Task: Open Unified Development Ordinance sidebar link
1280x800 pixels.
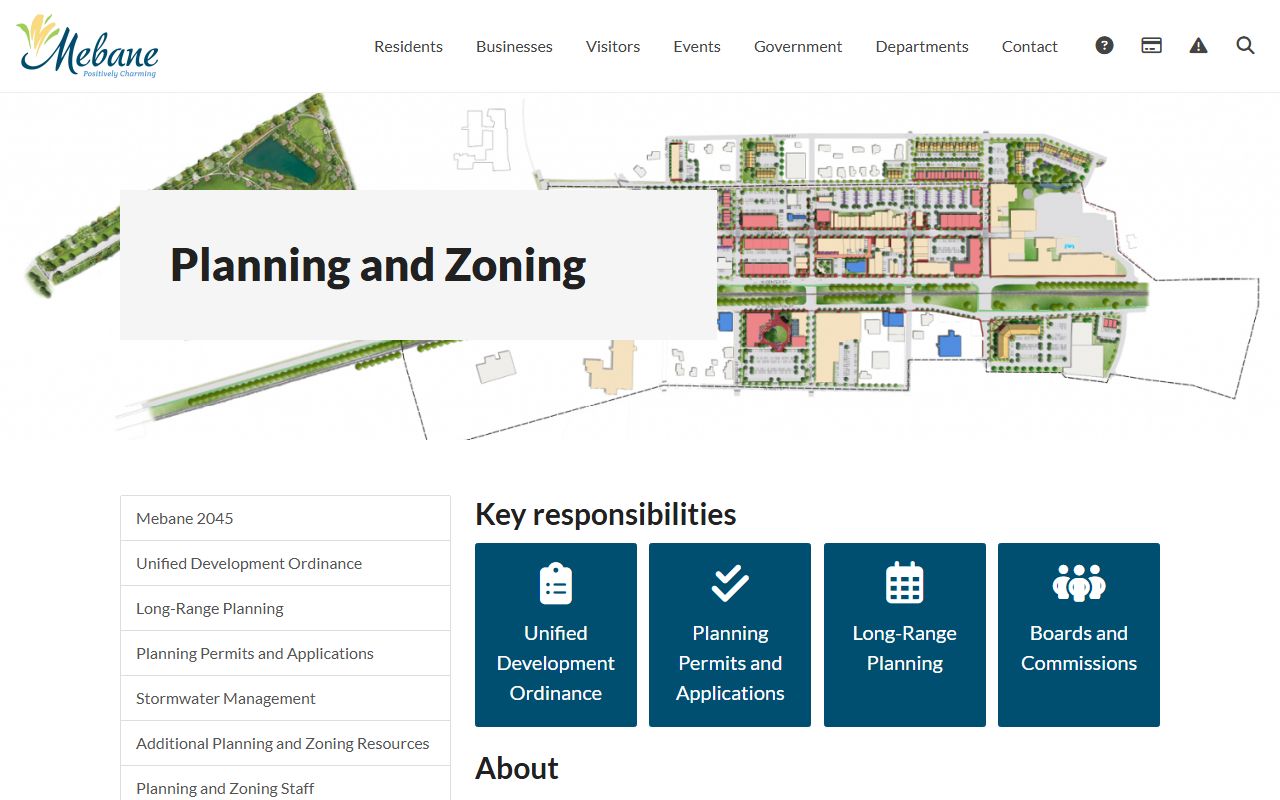Action: (x=285, y=563)
